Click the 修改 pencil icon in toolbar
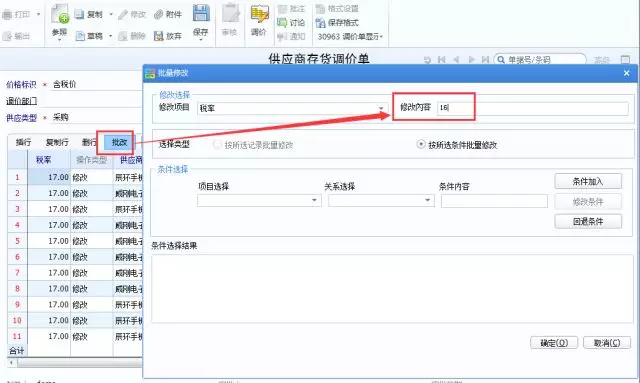The image size is (640, 383). (x=123, y=15)
